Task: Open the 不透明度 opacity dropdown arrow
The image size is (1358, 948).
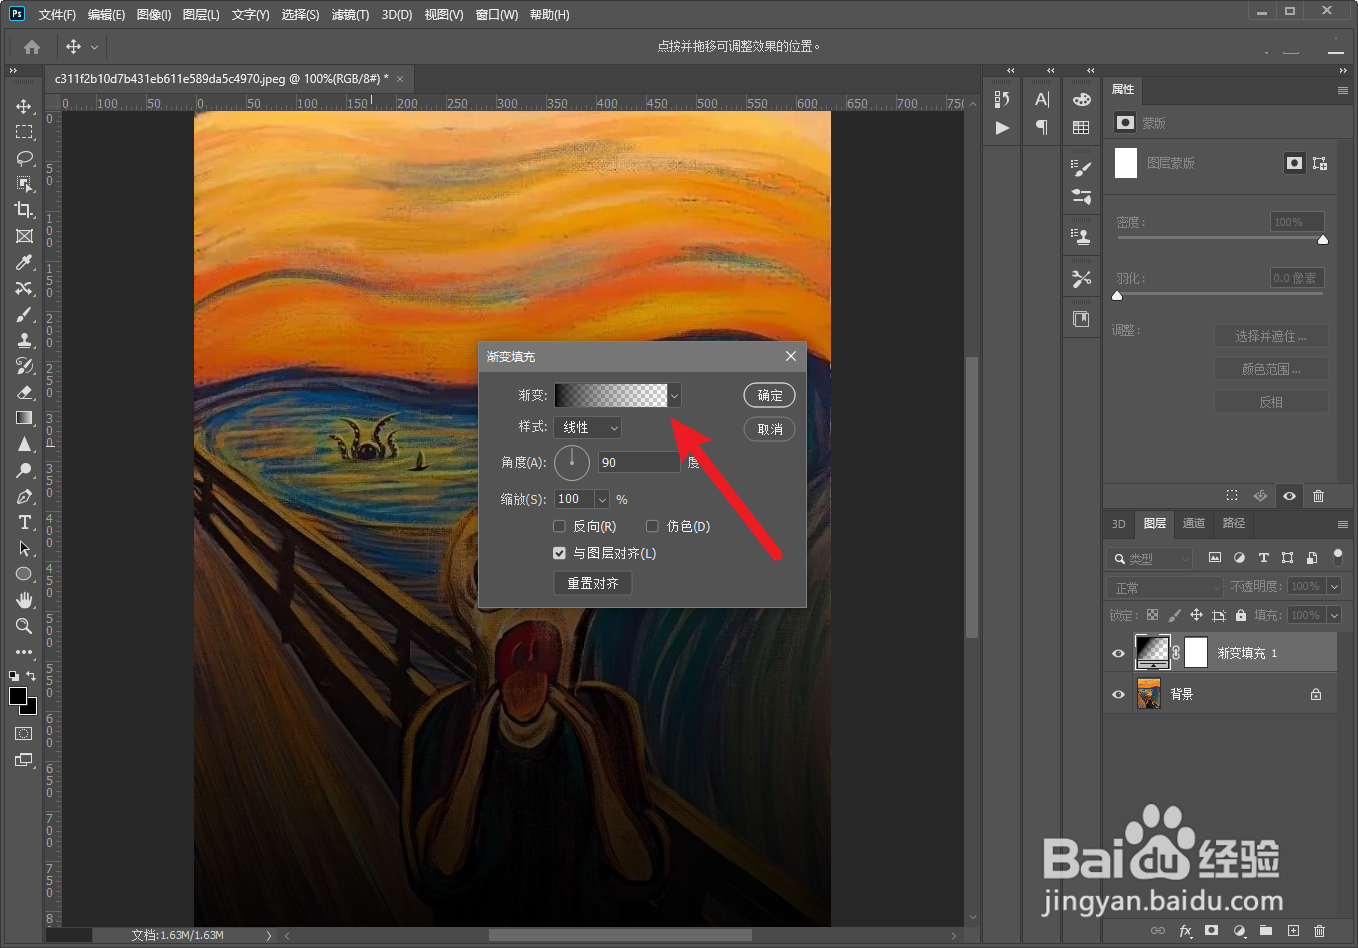Action: pos(1334,587)
